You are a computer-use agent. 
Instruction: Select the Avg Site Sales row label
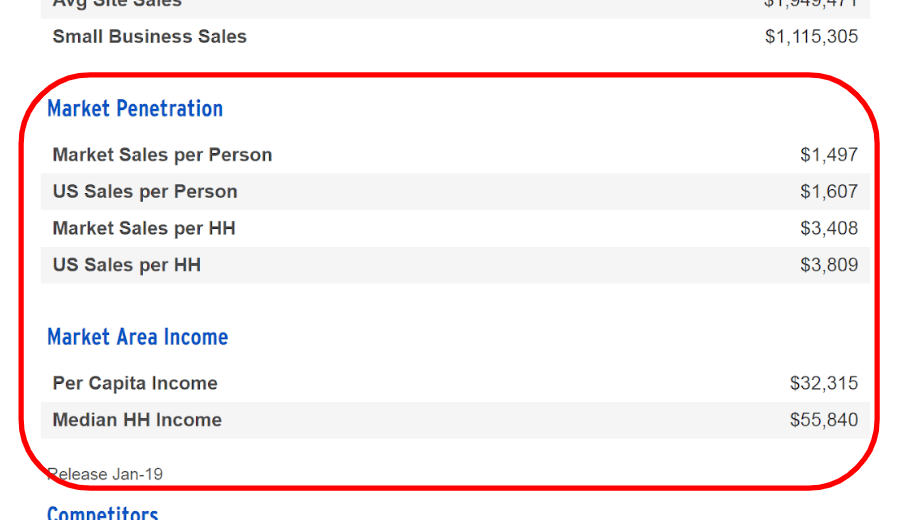click(117, 4)
